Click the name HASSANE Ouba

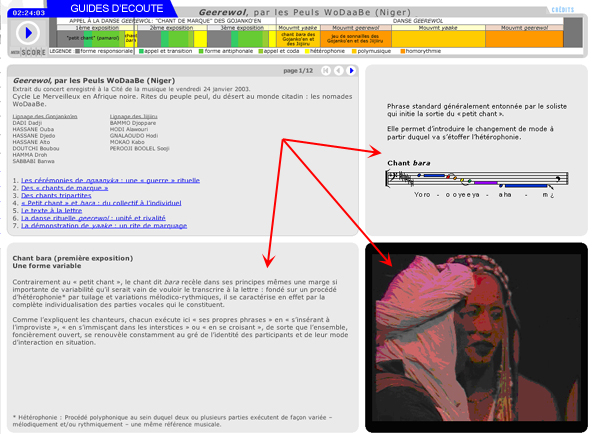pos(33,129)
